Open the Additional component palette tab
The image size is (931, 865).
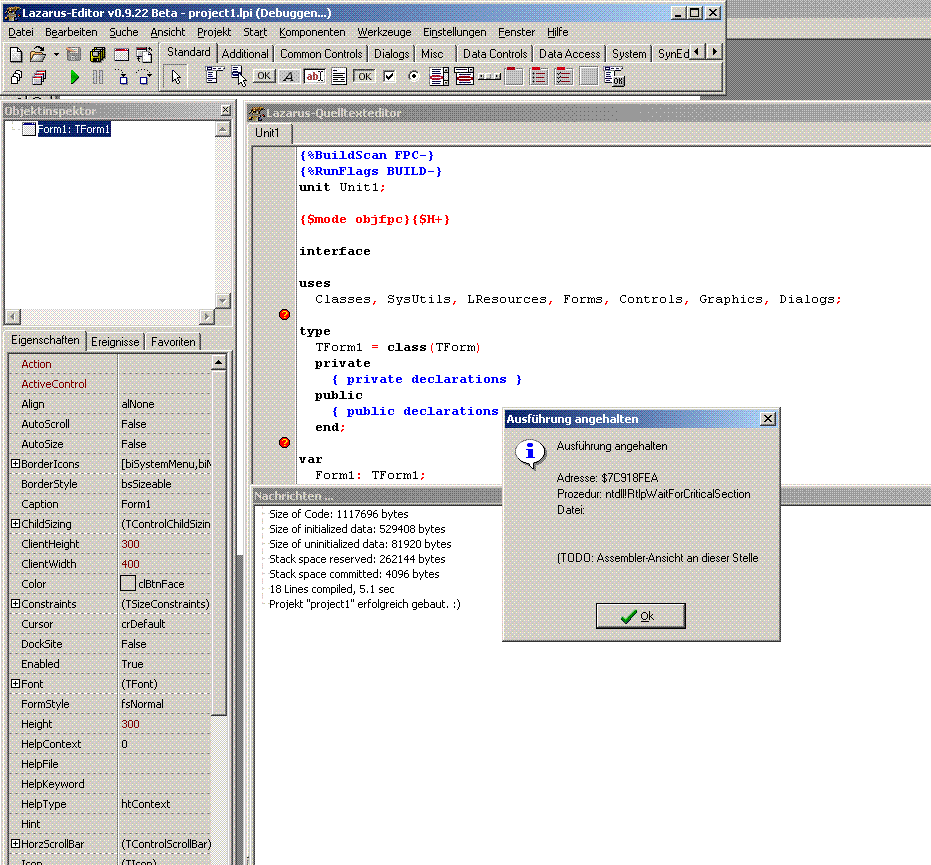click(x=245, y=54)
